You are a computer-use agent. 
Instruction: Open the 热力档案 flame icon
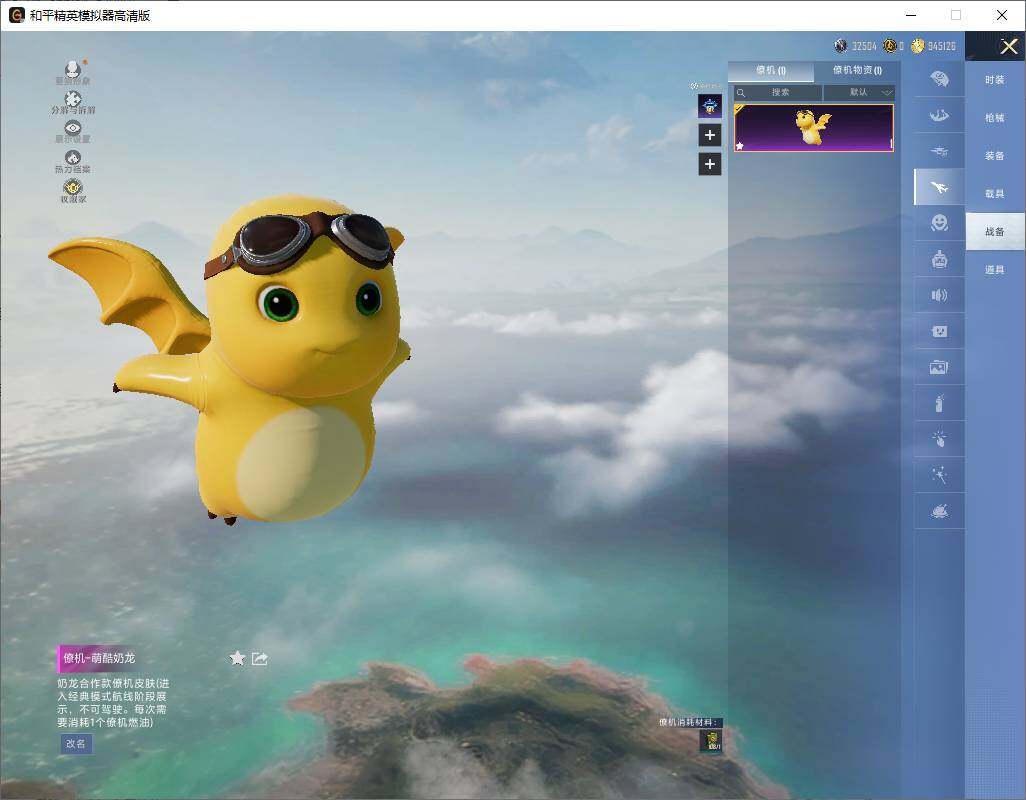point(73,157)
